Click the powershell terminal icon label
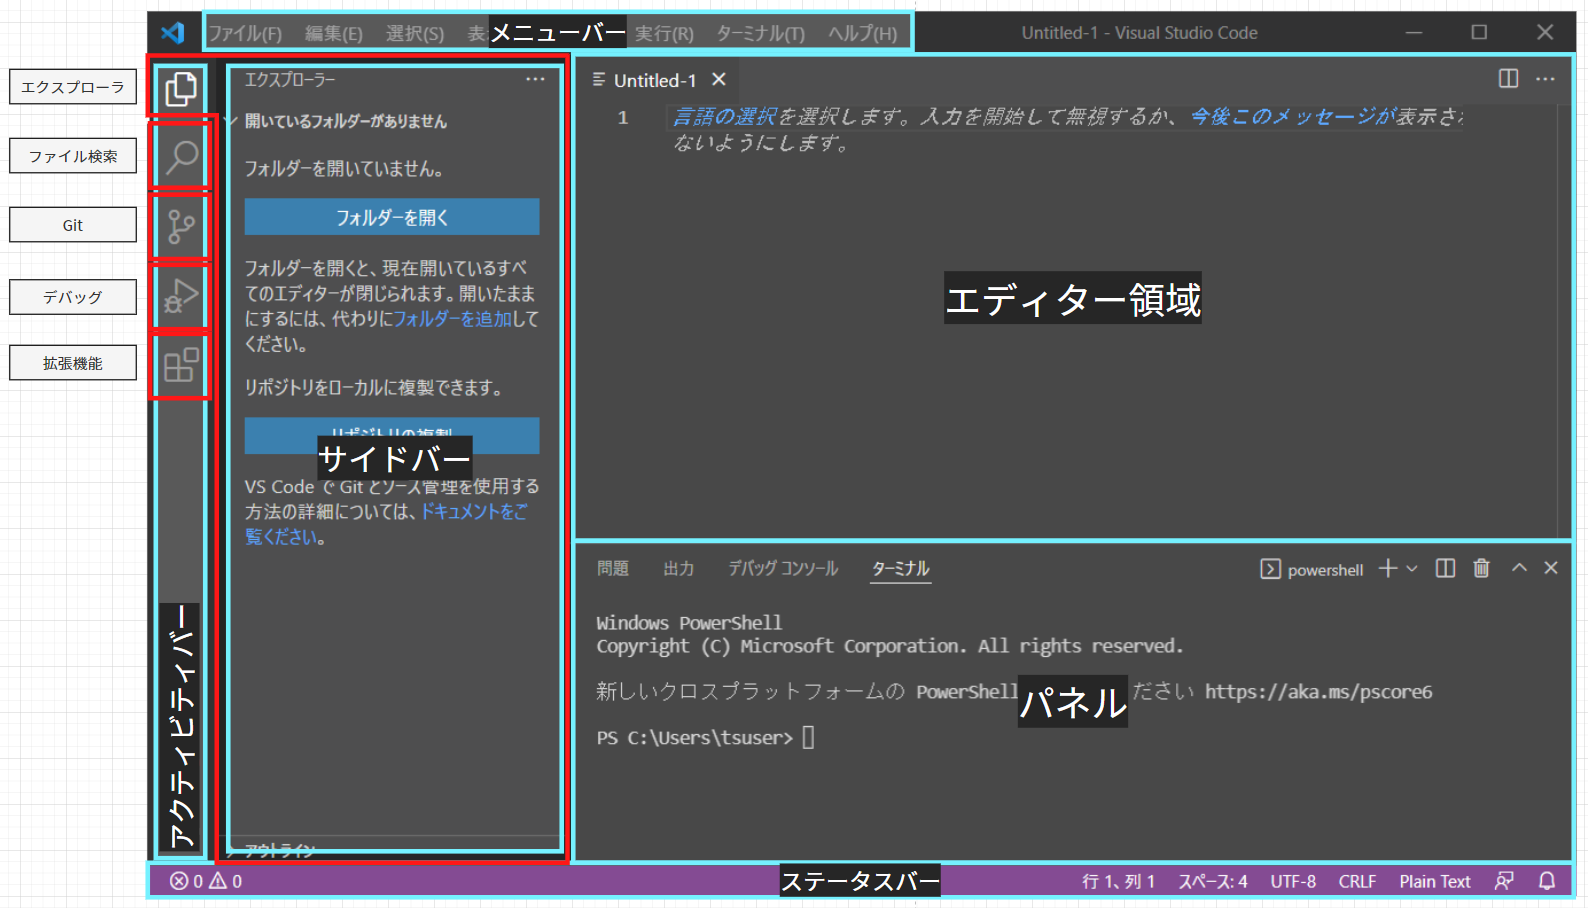This screenshot has width=1588, height=908. [x=1311, y=569]
